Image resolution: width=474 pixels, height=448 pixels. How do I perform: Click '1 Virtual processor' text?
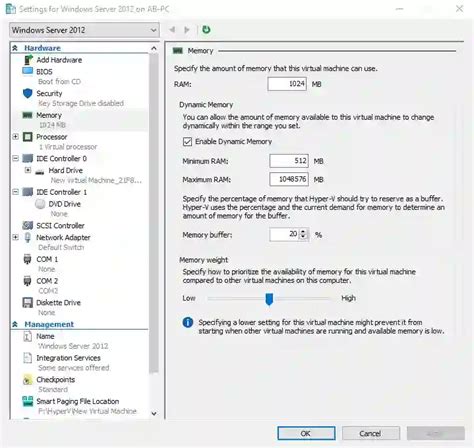[68, 147]
